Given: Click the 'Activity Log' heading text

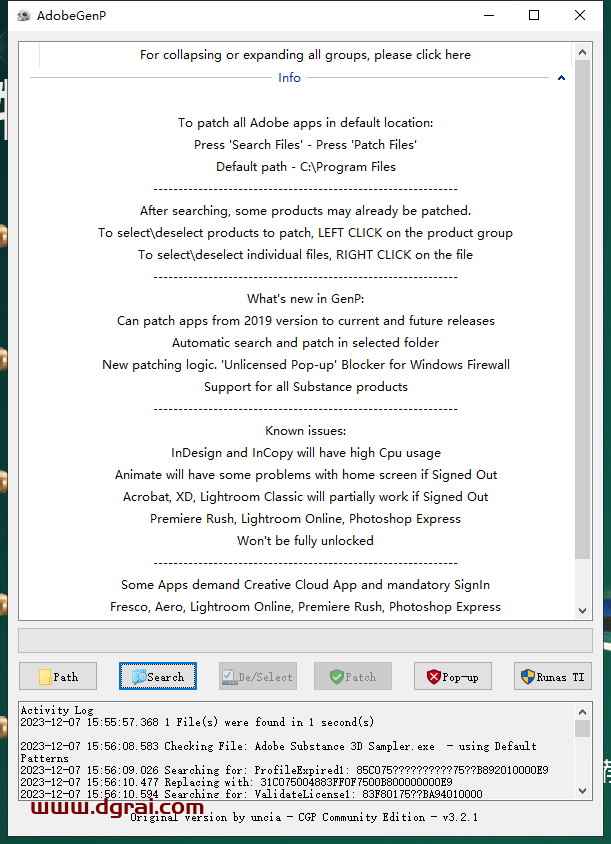Looking at the screenshot, I should point(57,711).
